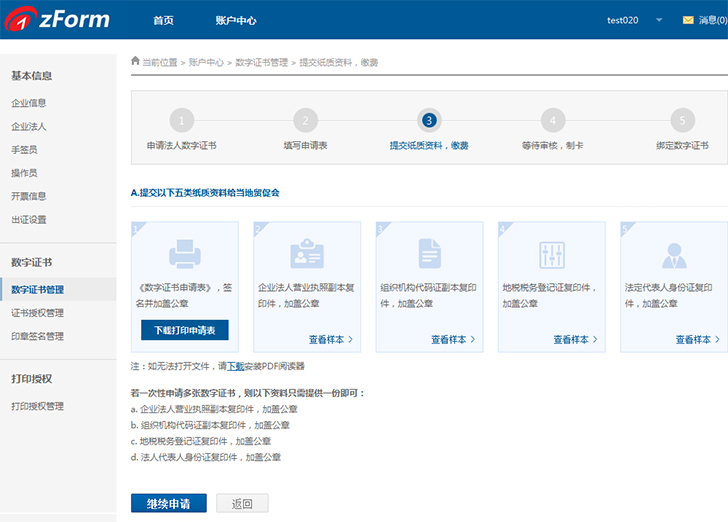Click the 返回 button

(242, 503)
